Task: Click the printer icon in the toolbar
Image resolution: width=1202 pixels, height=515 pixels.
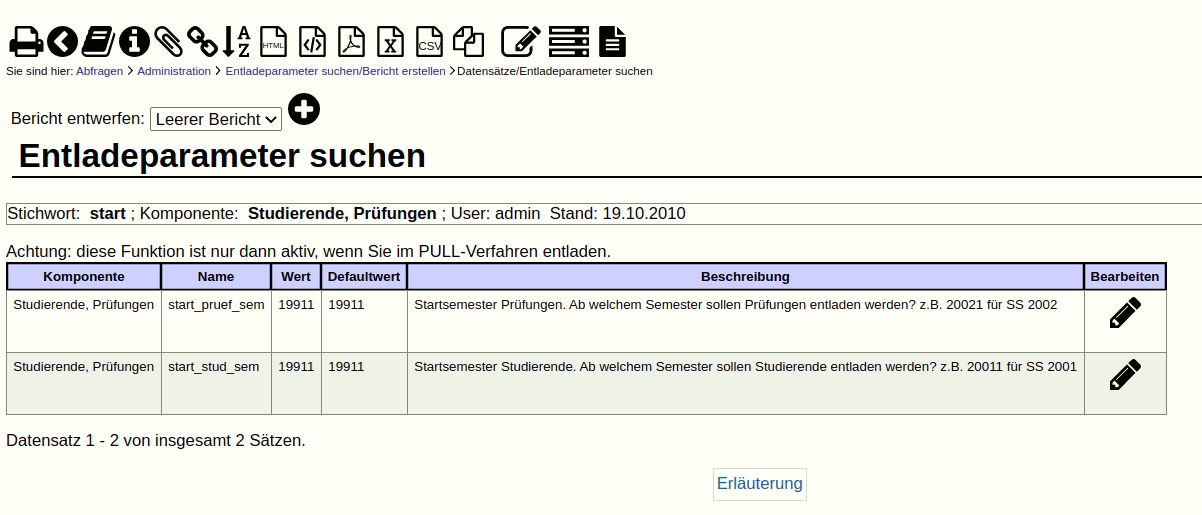Action: (x=25, y=41)
